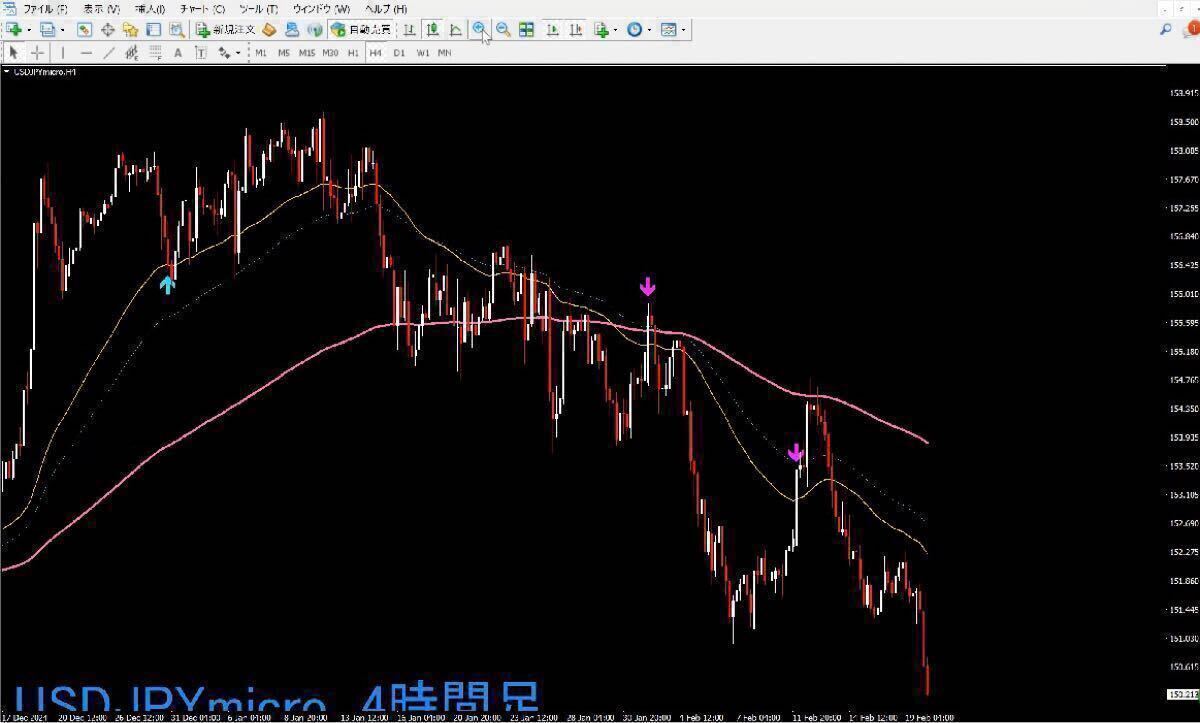Viewport: 1200px width, 723px height.
Task: Open the Data Window panel
Action: click(x=107, y=29)
